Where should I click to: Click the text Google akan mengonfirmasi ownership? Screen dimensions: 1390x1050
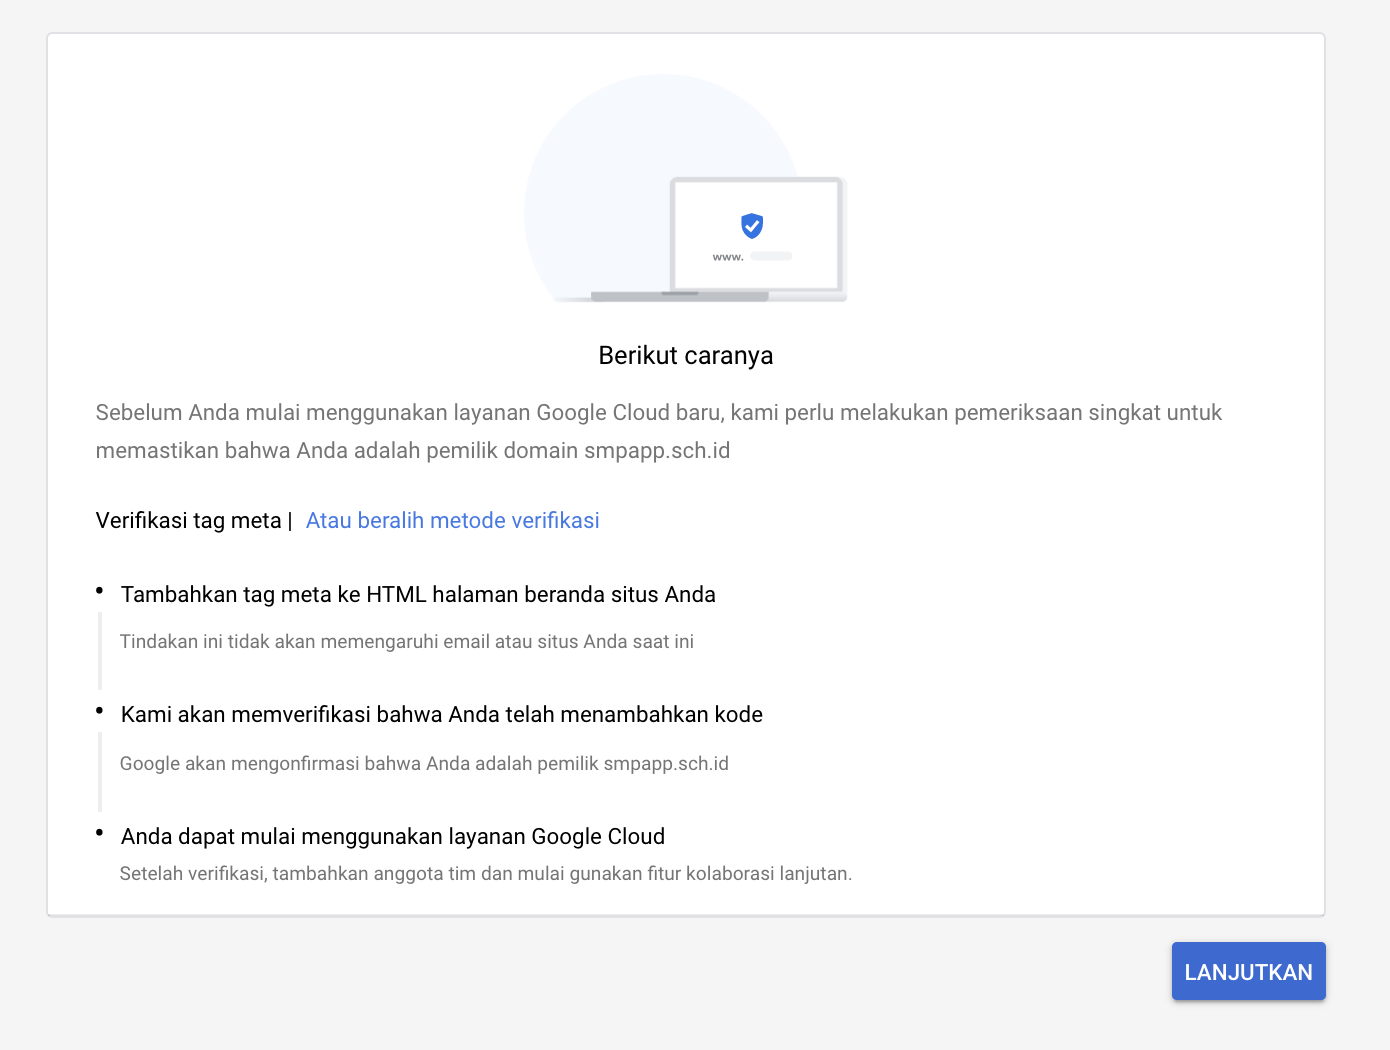coord(424,763)
